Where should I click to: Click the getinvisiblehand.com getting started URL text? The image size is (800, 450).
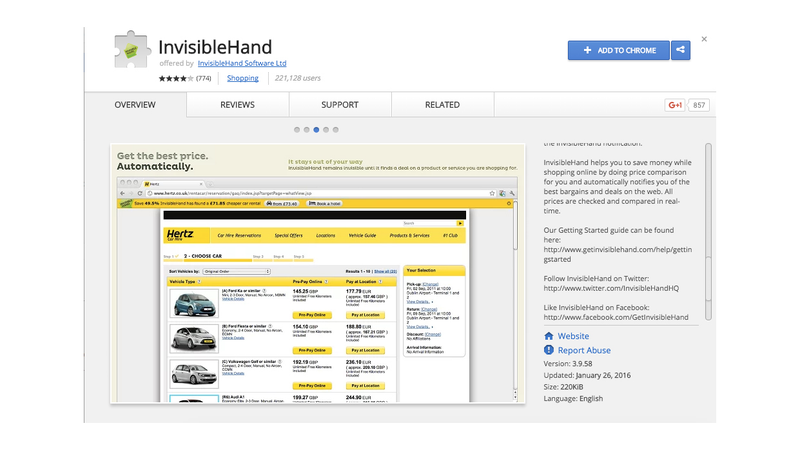(618, 254)
